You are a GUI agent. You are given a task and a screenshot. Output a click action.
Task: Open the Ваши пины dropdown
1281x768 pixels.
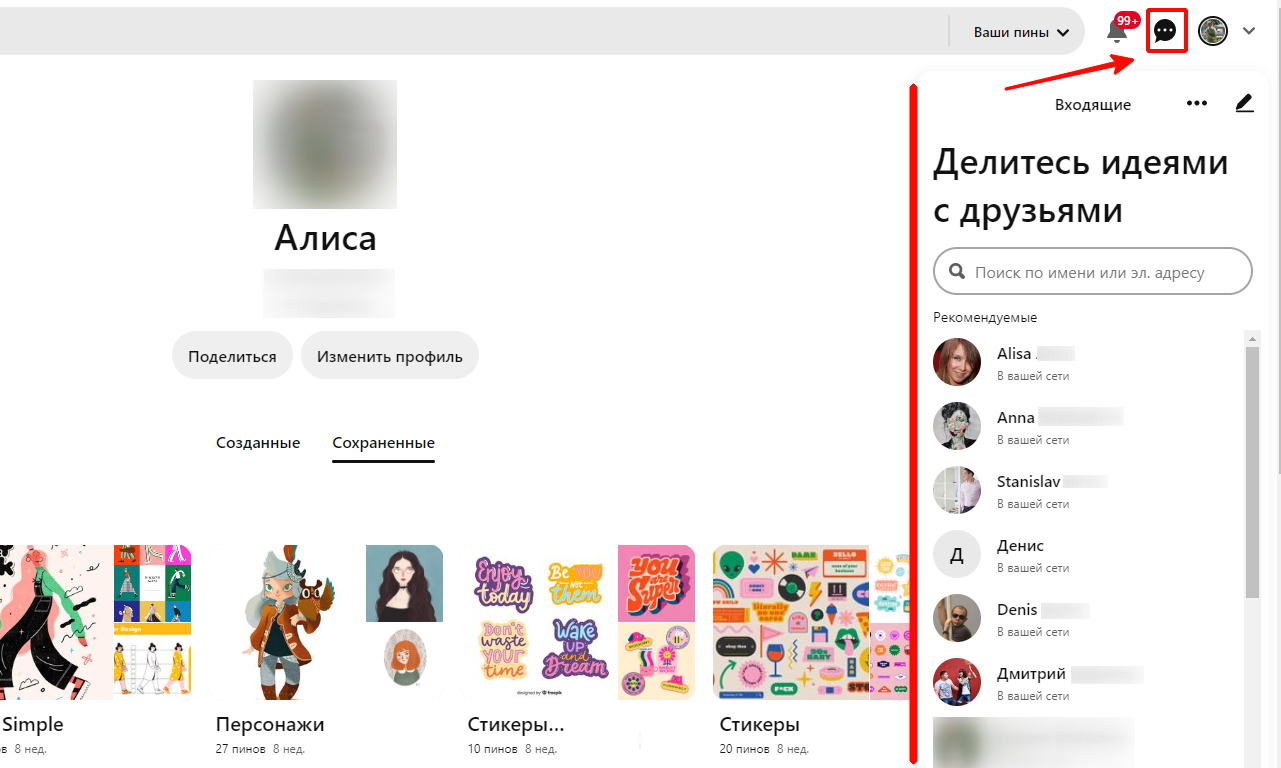click(x=1020, y=32)
